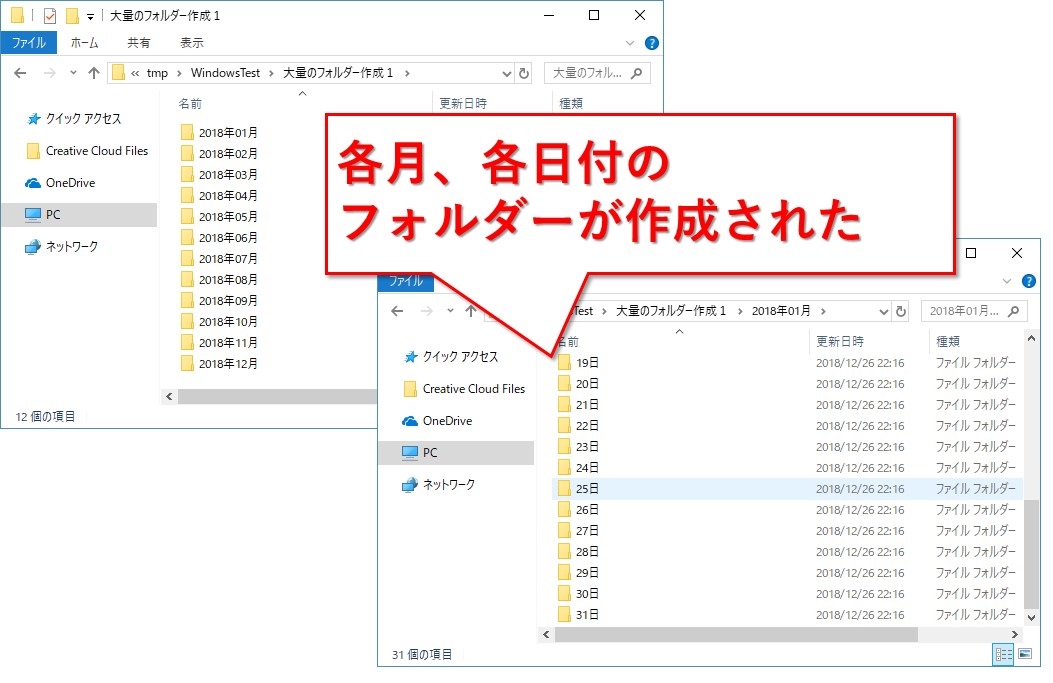Image resolution: width=1053 pixels, height=683 pixels.
Task: Switch to the 表示 ribbon tab
Action: coord(192,42)
